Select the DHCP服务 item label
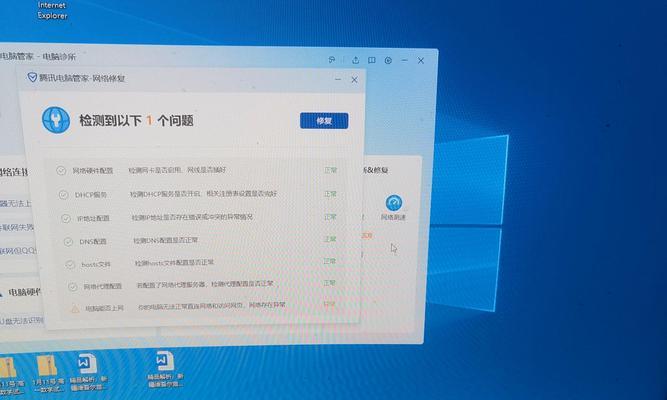Image resolution: width=667 pixels, height=400 pixels. point(91,195)
